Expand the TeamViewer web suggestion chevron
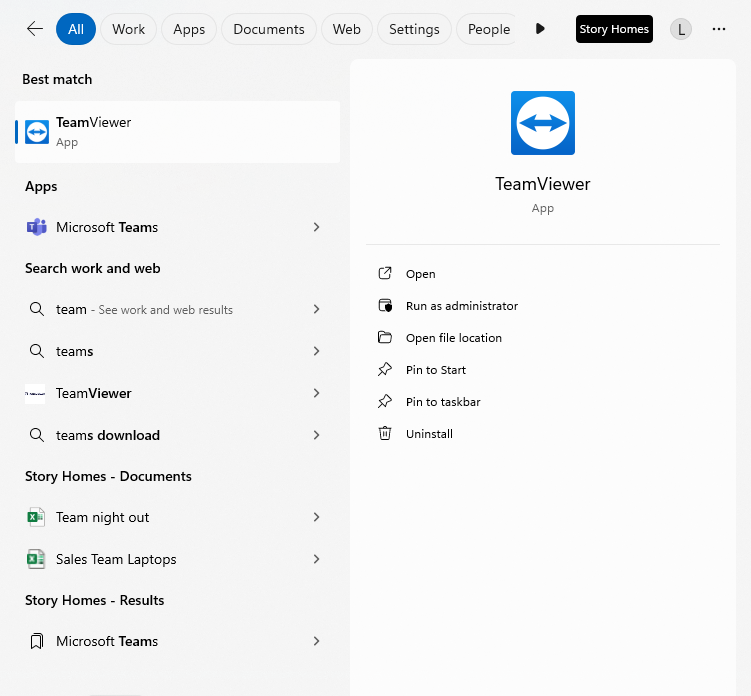The width and height of the screenshot is (751, 696). click(x=316, y=393)
